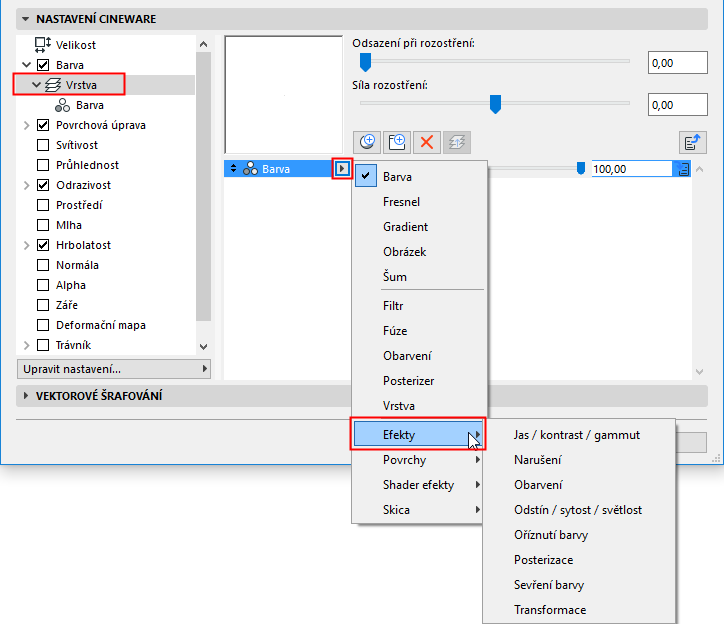This screenshot has height=624, width=724.
Task: Enable the Svítivost checkbox
Action: click(x=43, y=145)
